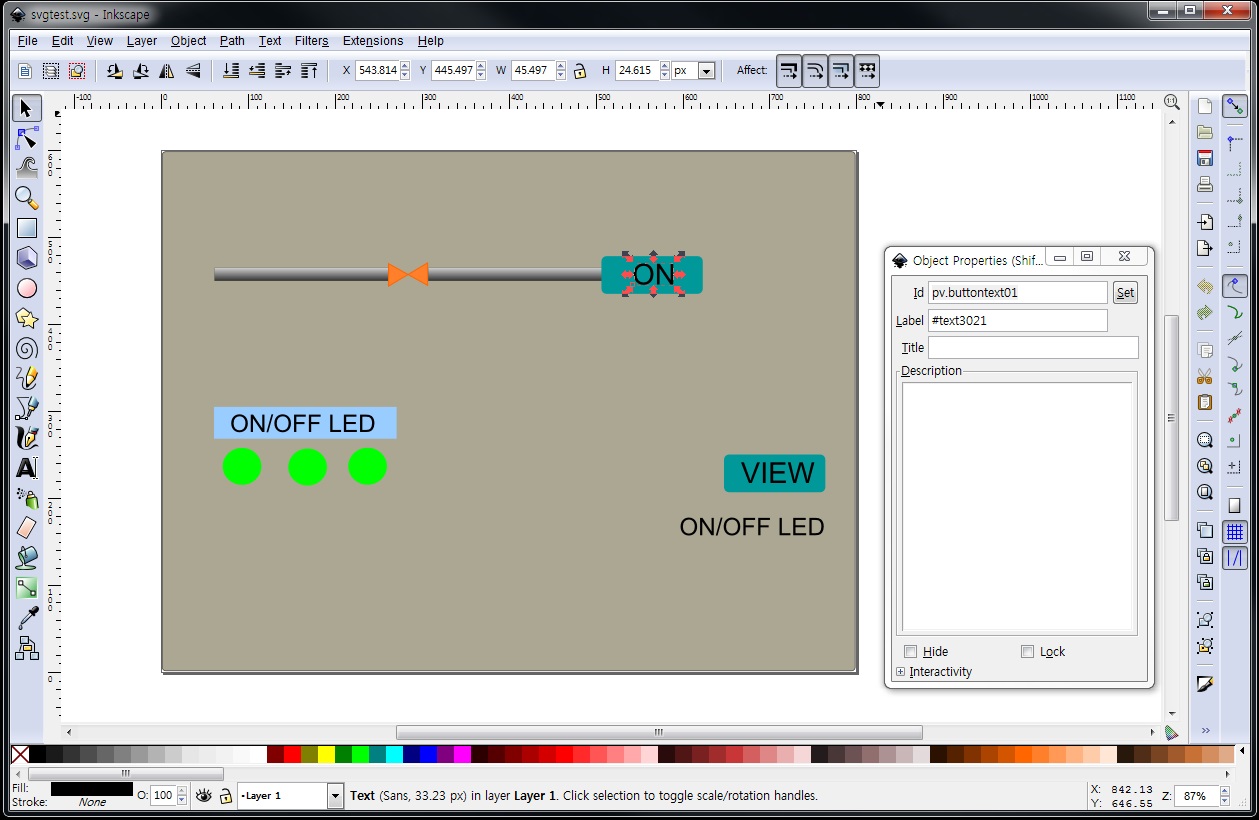Check the Hide checkbox in Object Properties

911,651
